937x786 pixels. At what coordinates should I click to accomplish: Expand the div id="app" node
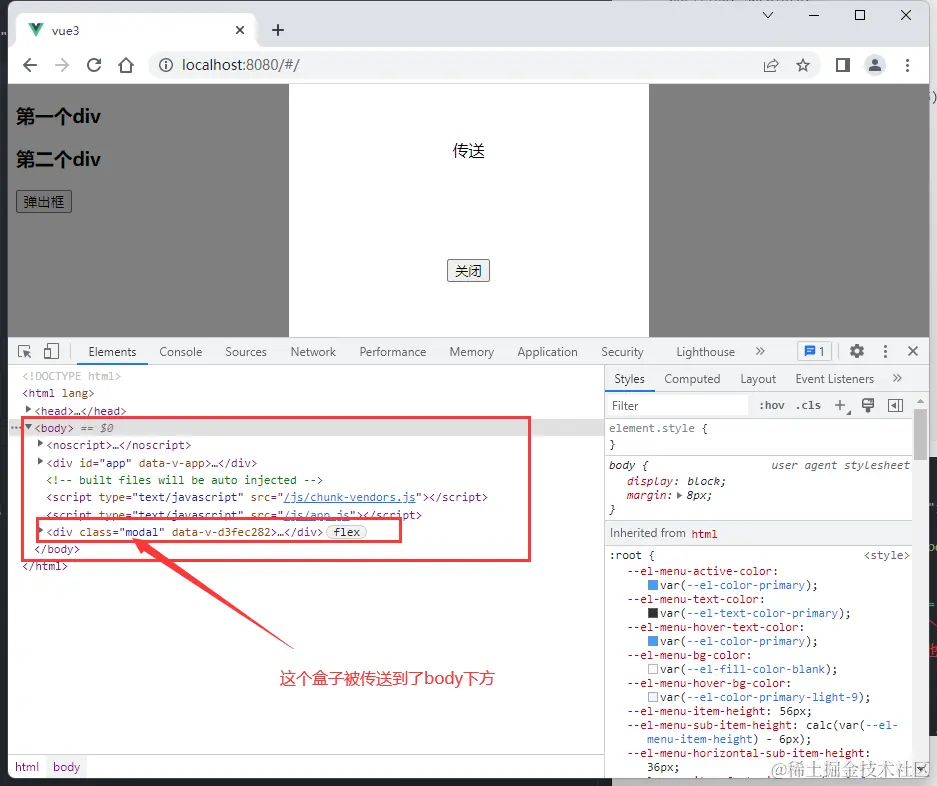coord(40,461)
